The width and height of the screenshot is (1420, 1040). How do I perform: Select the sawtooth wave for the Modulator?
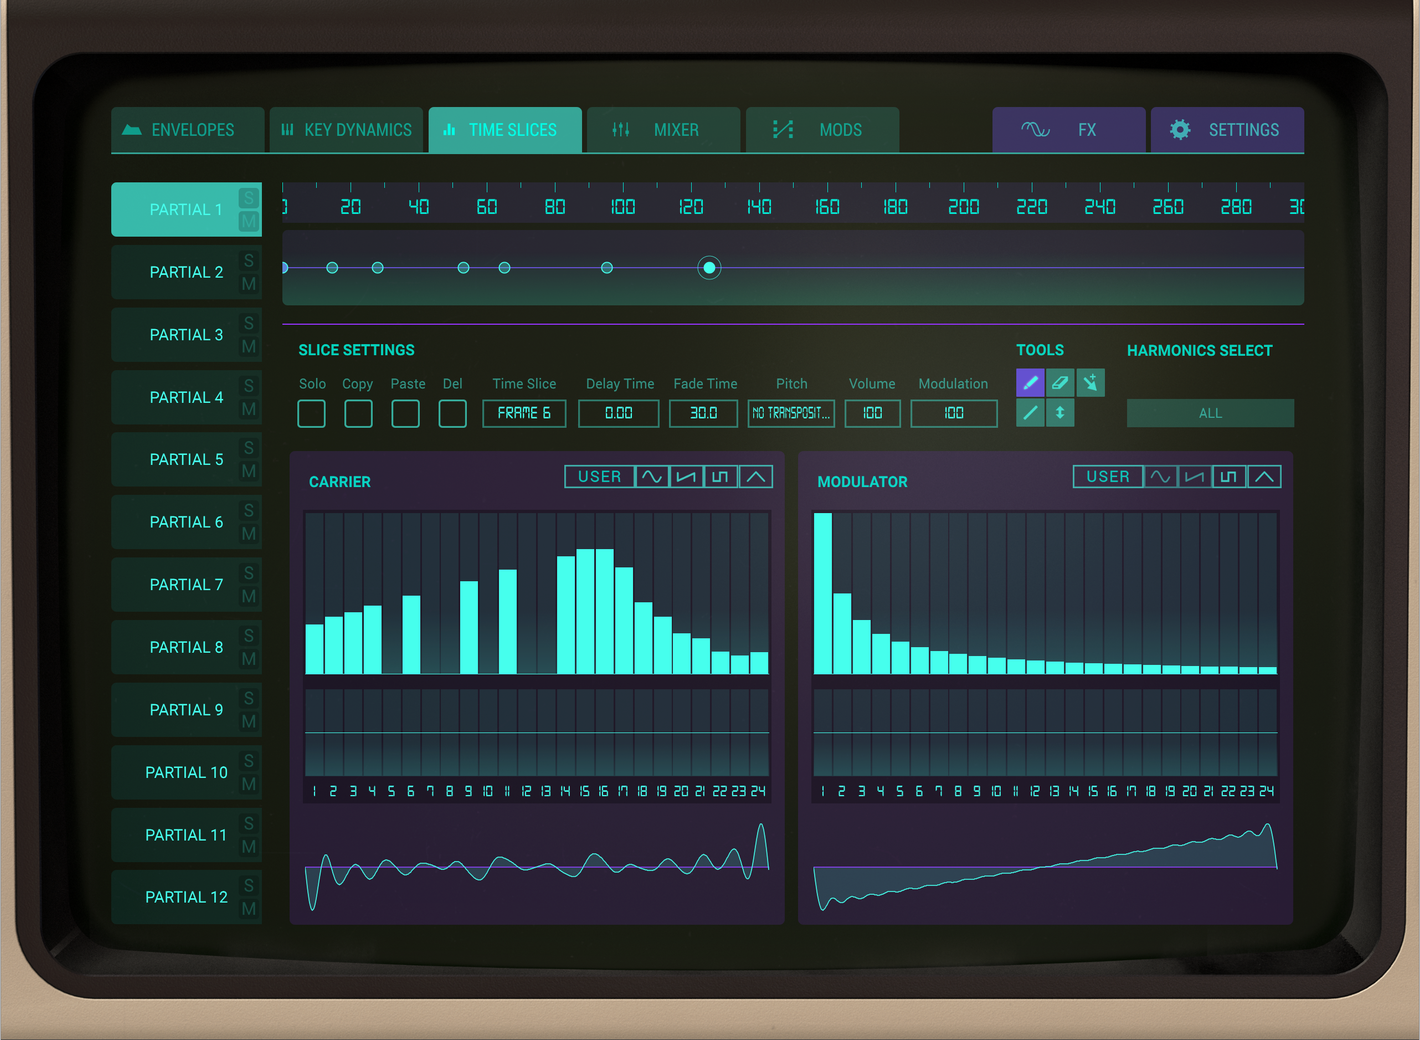pos(1193,477)
